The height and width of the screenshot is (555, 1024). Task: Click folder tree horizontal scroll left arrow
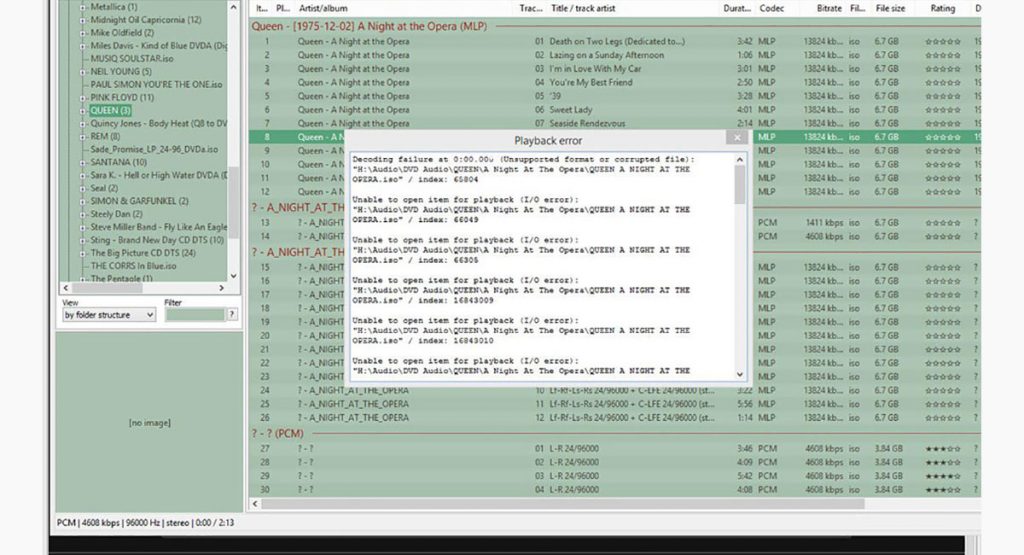pos(65,288)
